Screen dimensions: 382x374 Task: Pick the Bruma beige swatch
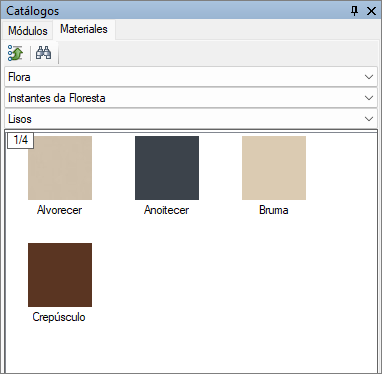click(274, 168)
